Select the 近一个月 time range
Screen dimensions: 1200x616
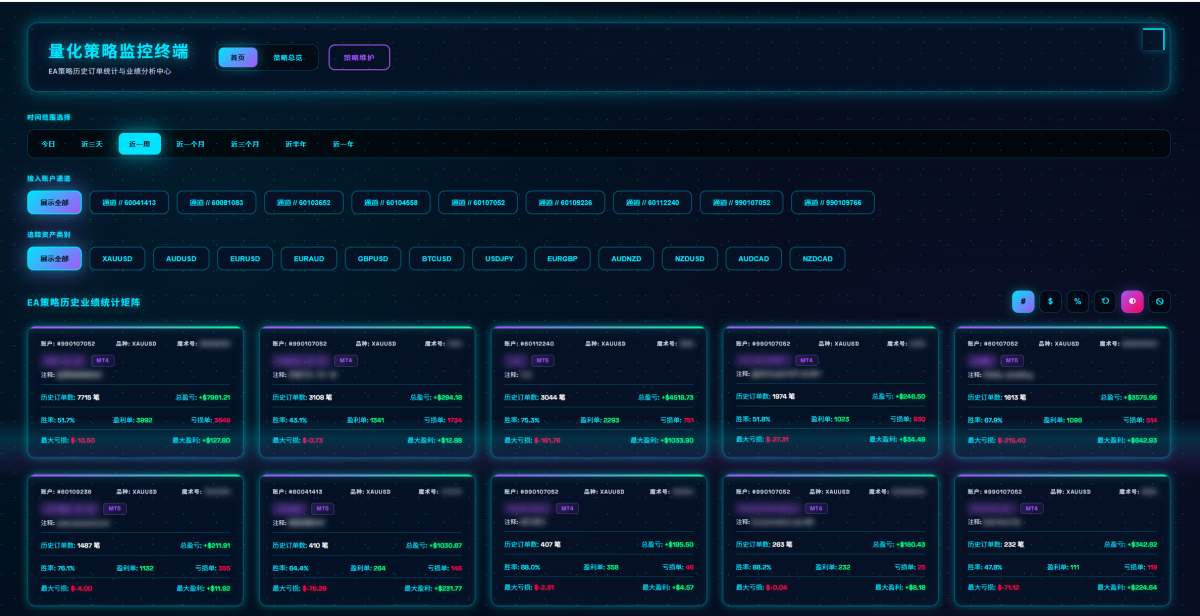[x=191, y=144]
